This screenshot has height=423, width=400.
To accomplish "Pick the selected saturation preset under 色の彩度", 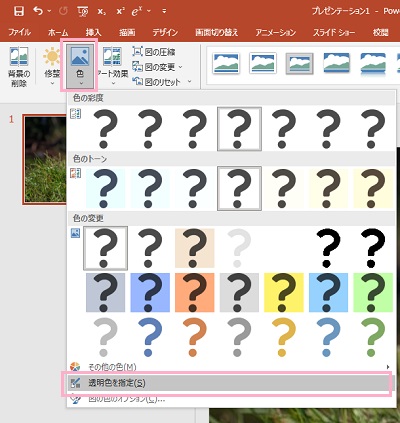I will (x=239, y=129).
